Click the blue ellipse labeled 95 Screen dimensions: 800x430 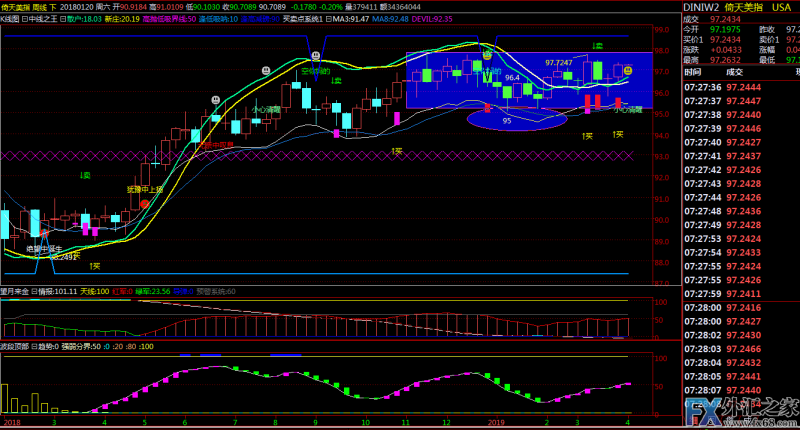(x=510, y=120)
